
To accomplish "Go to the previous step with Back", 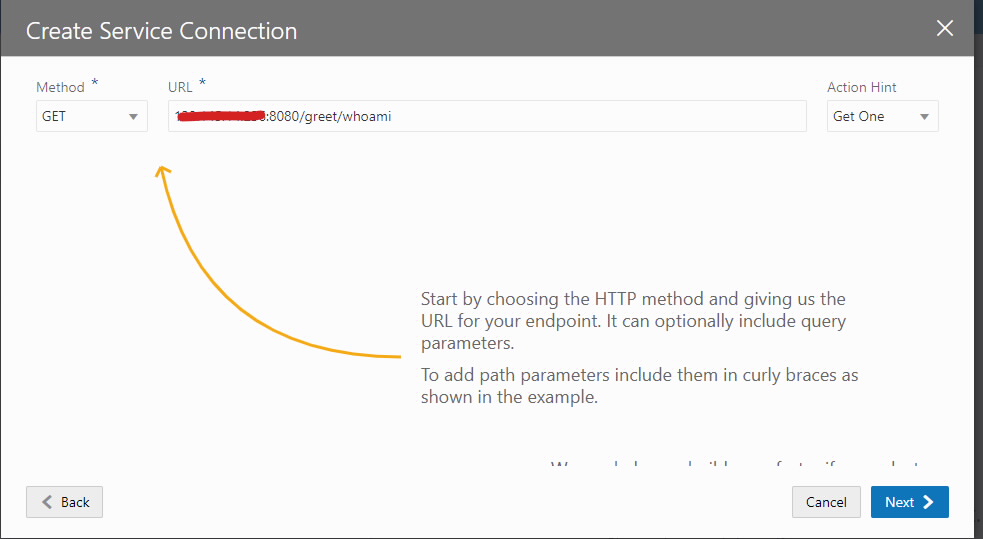I will coord(64,502).
